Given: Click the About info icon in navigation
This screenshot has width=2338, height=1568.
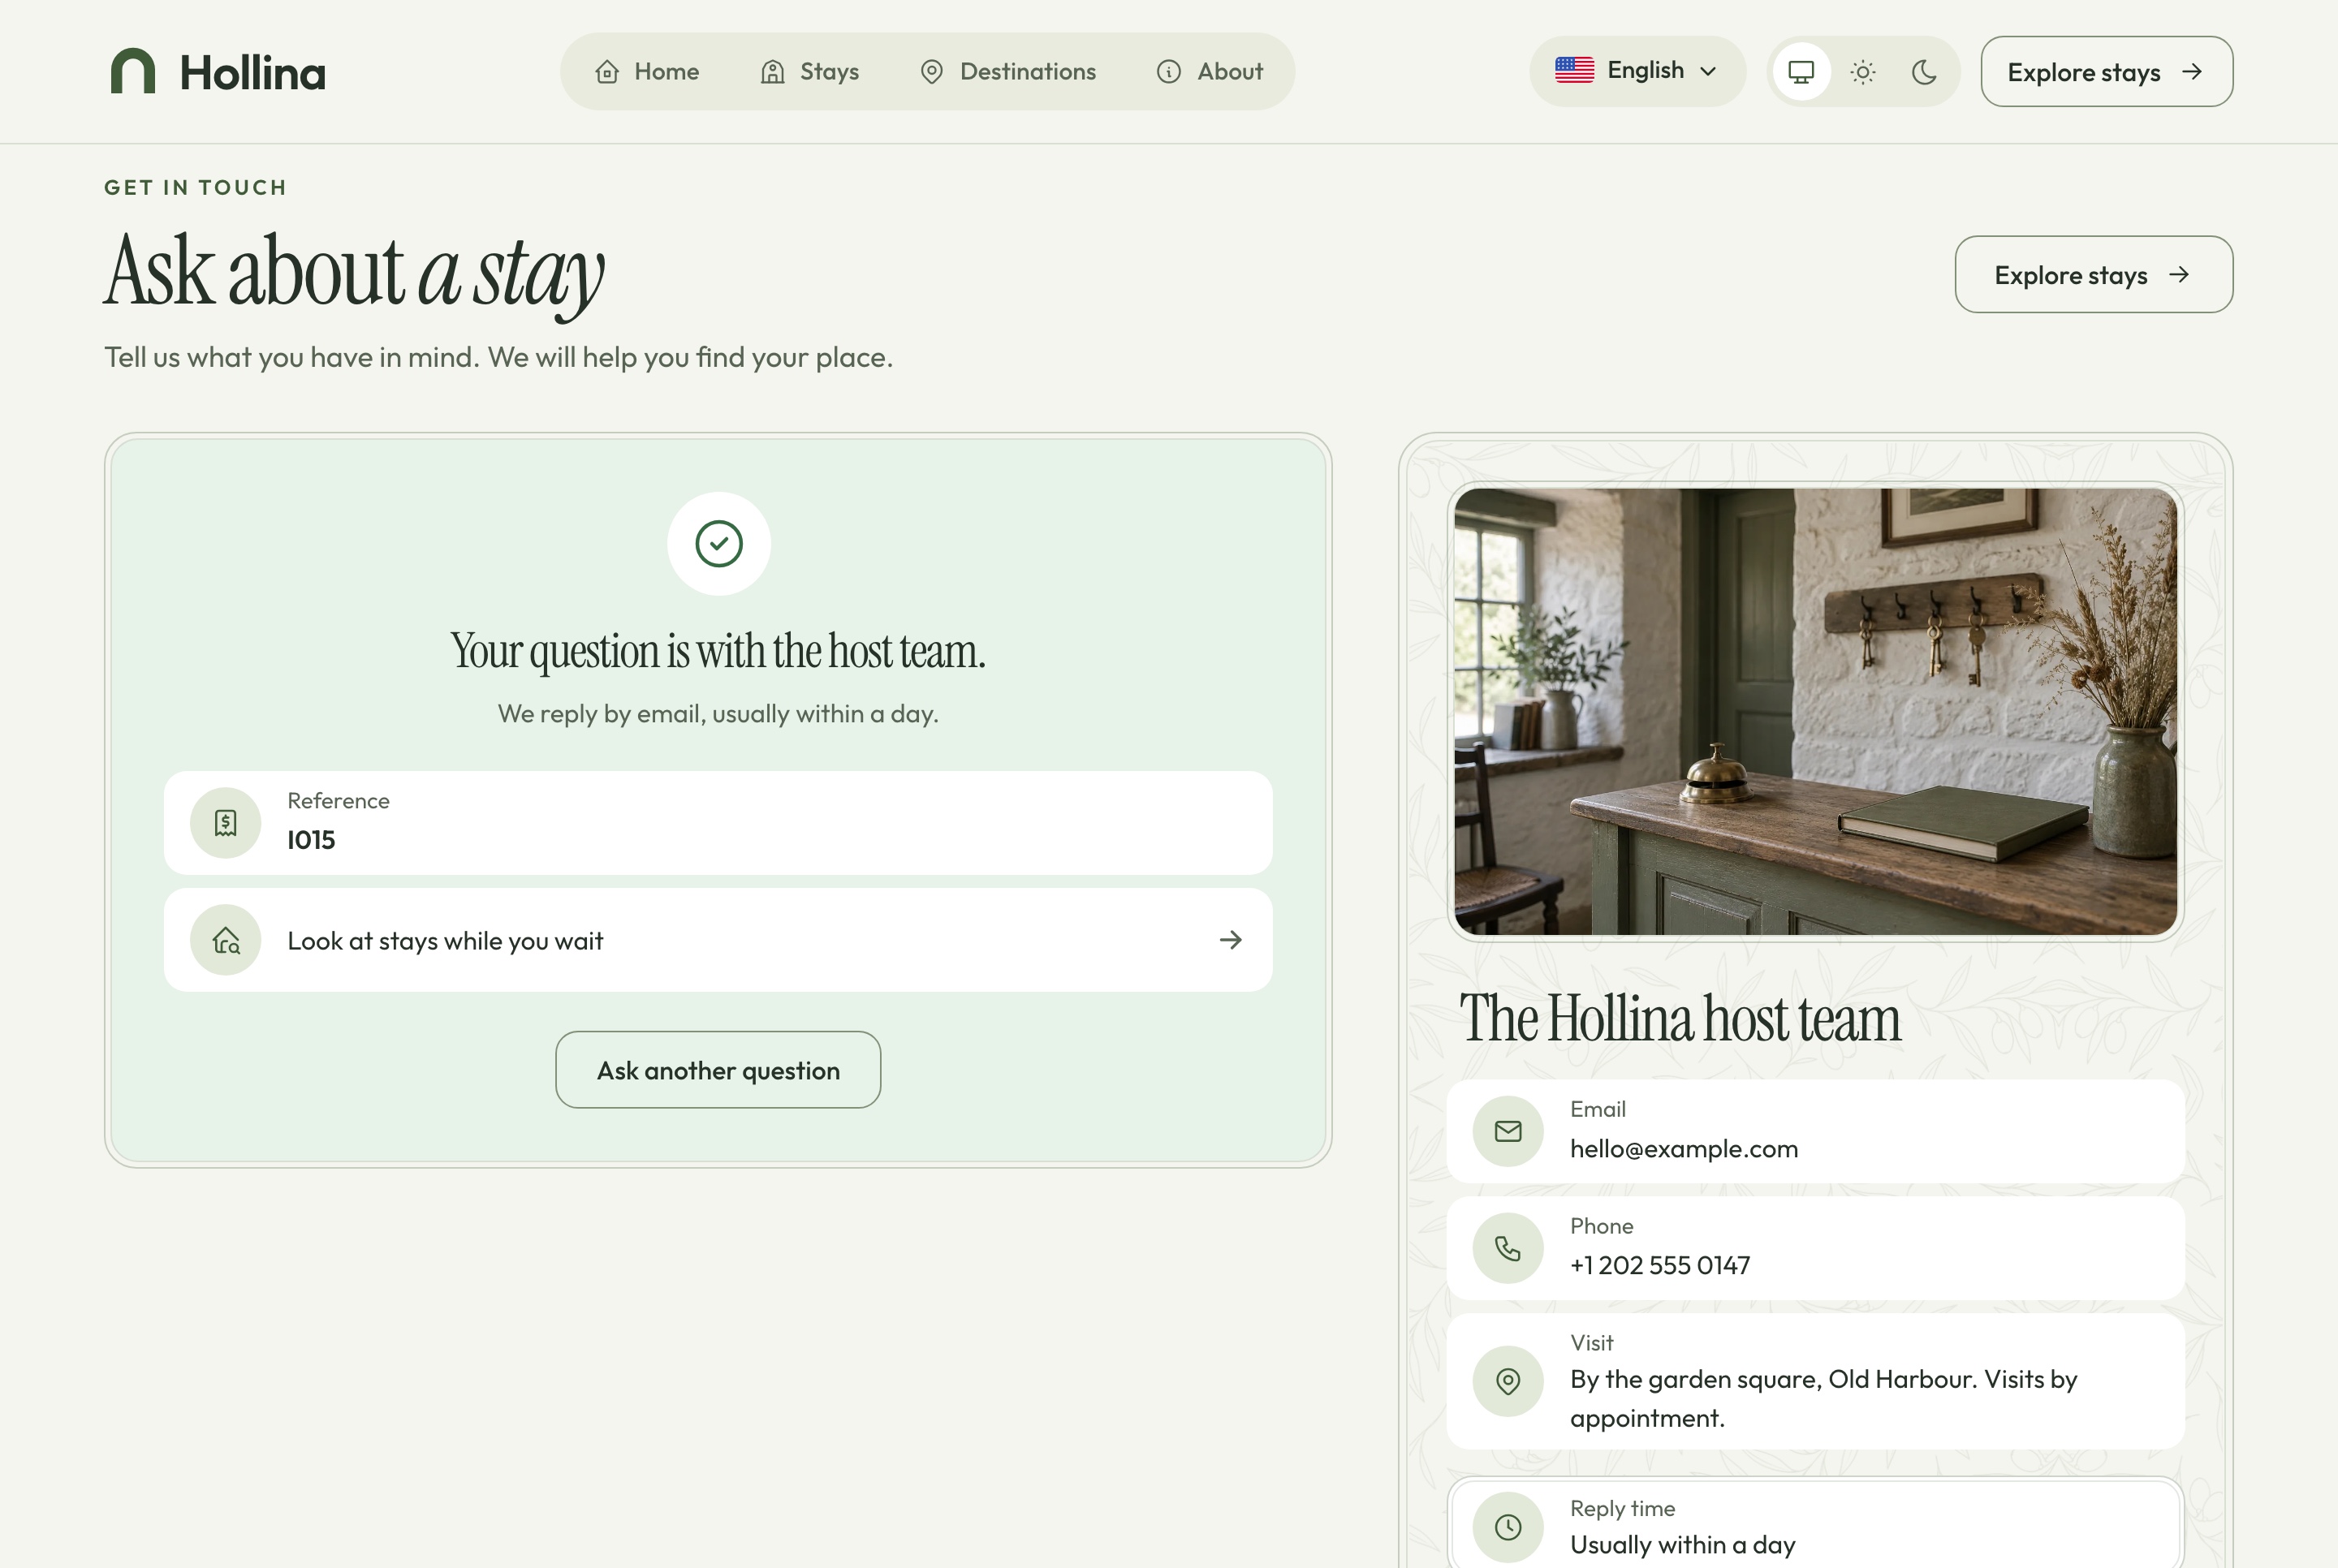Looking at the screenshot, I should pos(1168,72).
